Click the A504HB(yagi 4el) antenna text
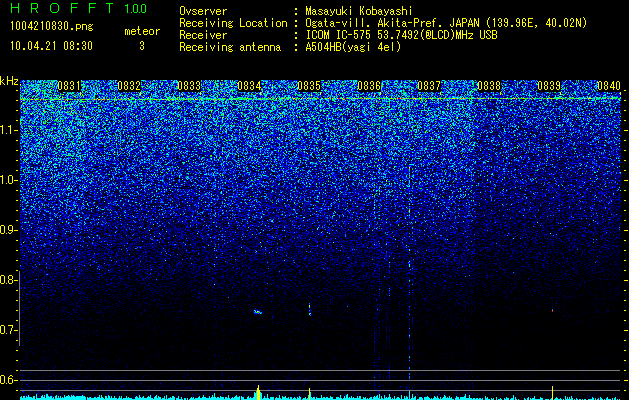 (353, 47)
